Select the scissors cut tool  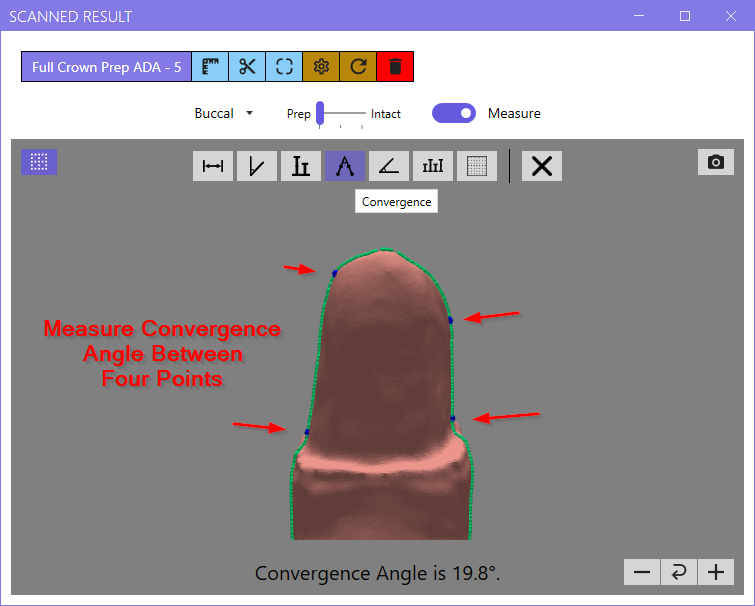247,66
